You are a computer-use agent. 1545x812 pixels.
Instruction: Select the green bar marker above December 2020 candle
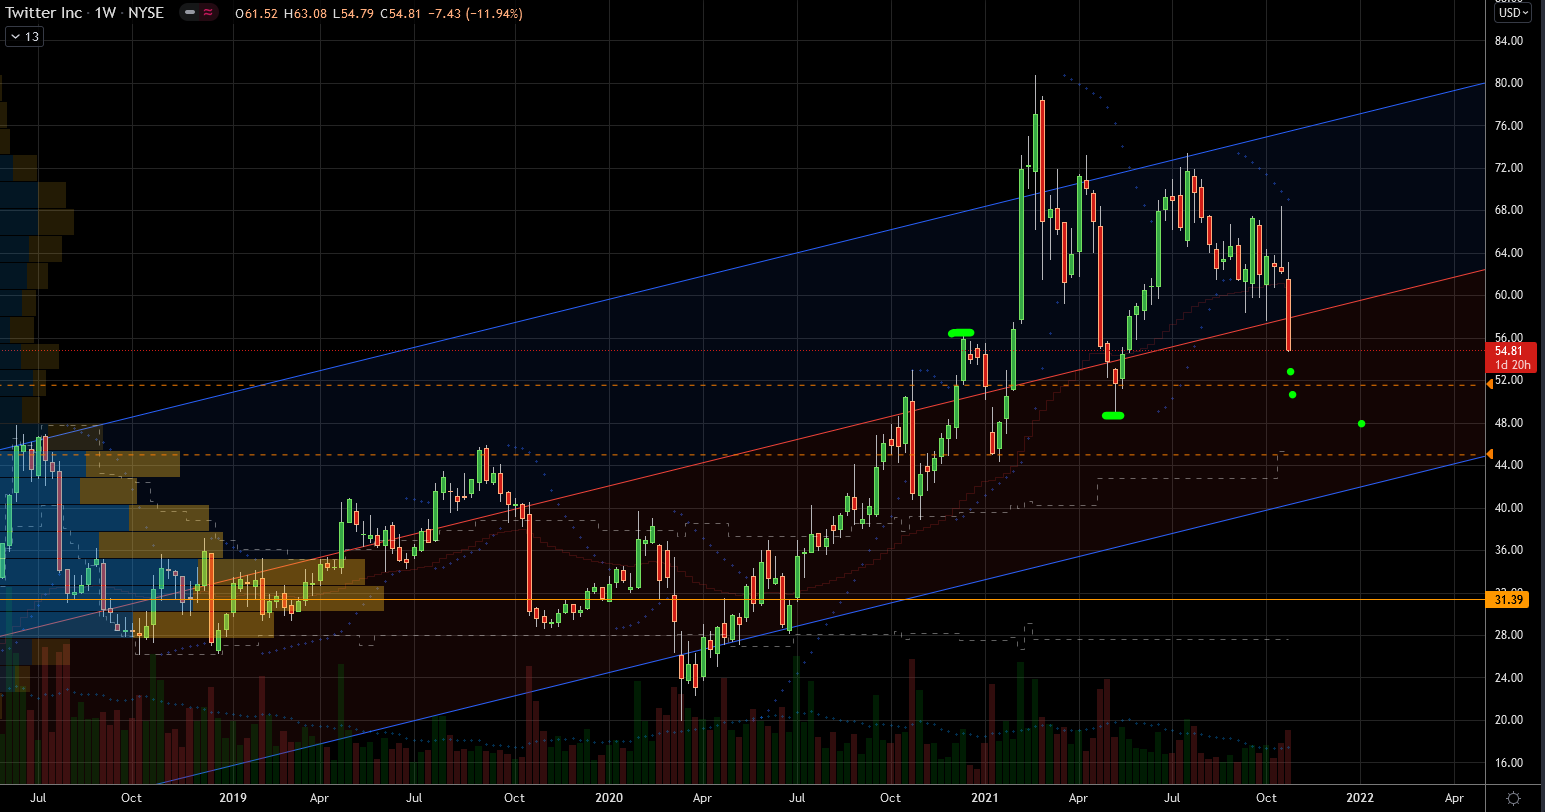click(961, 332)
